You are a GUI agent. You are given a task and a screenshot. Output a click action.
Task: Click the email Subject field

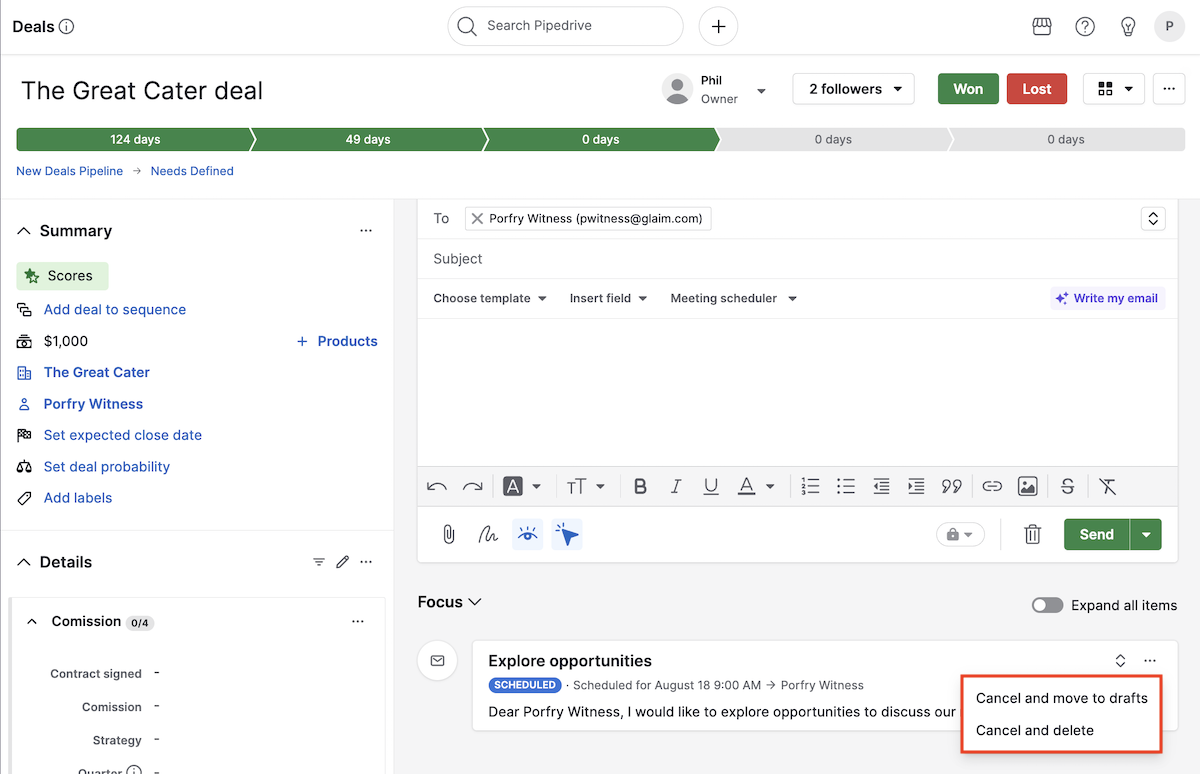[799, 259]
